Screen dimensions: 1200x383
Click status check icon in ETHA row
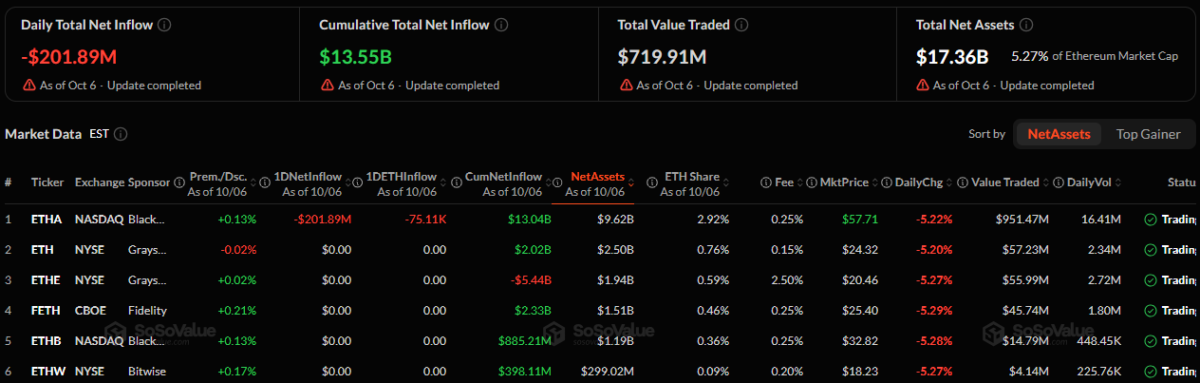coord(1150,219)
